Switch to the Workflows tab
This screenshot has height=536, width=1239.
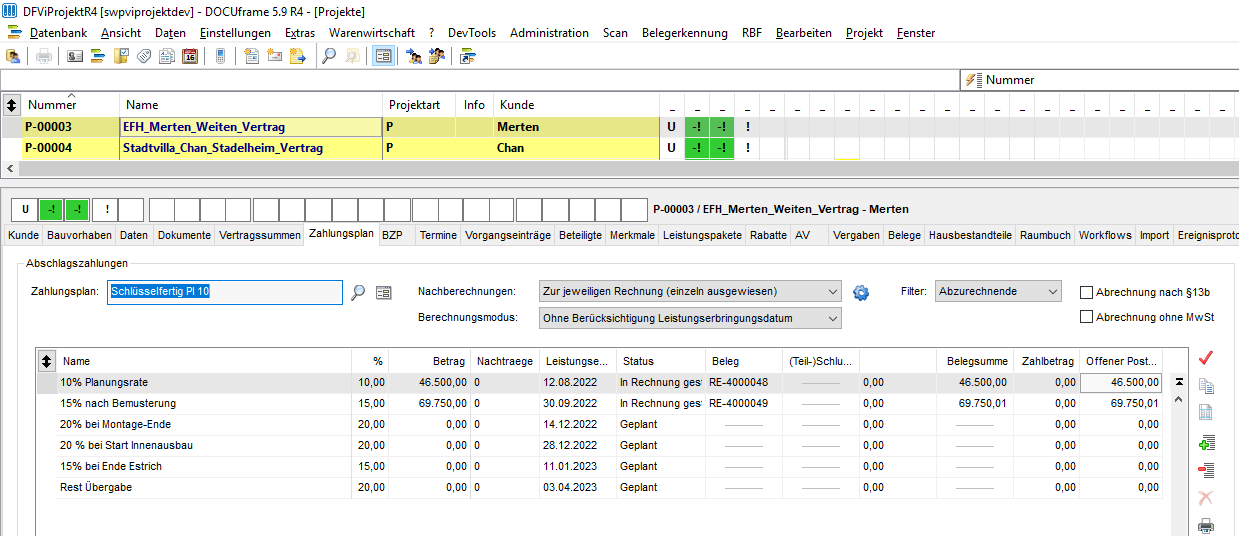[1105, 236]
